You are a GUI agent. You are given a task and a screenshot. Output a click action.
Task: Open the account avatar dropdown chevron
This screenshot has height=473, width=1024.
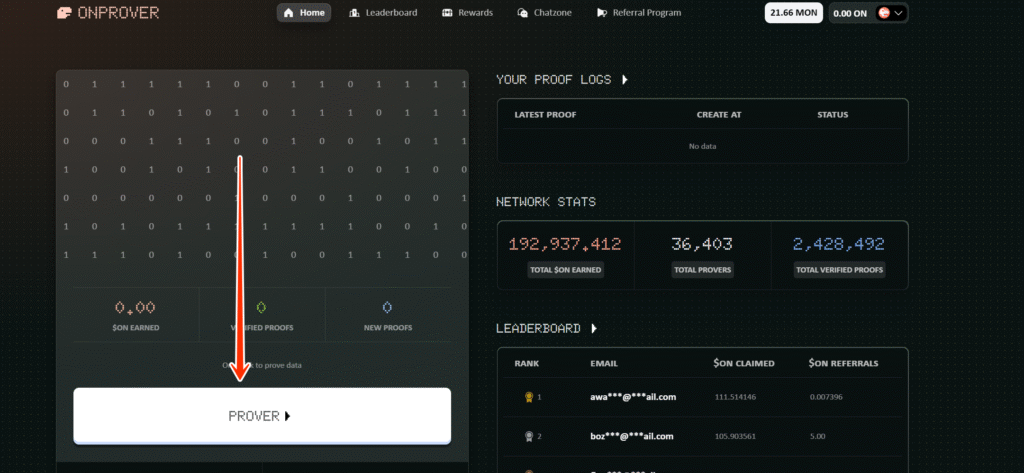(x=899, y=13)
